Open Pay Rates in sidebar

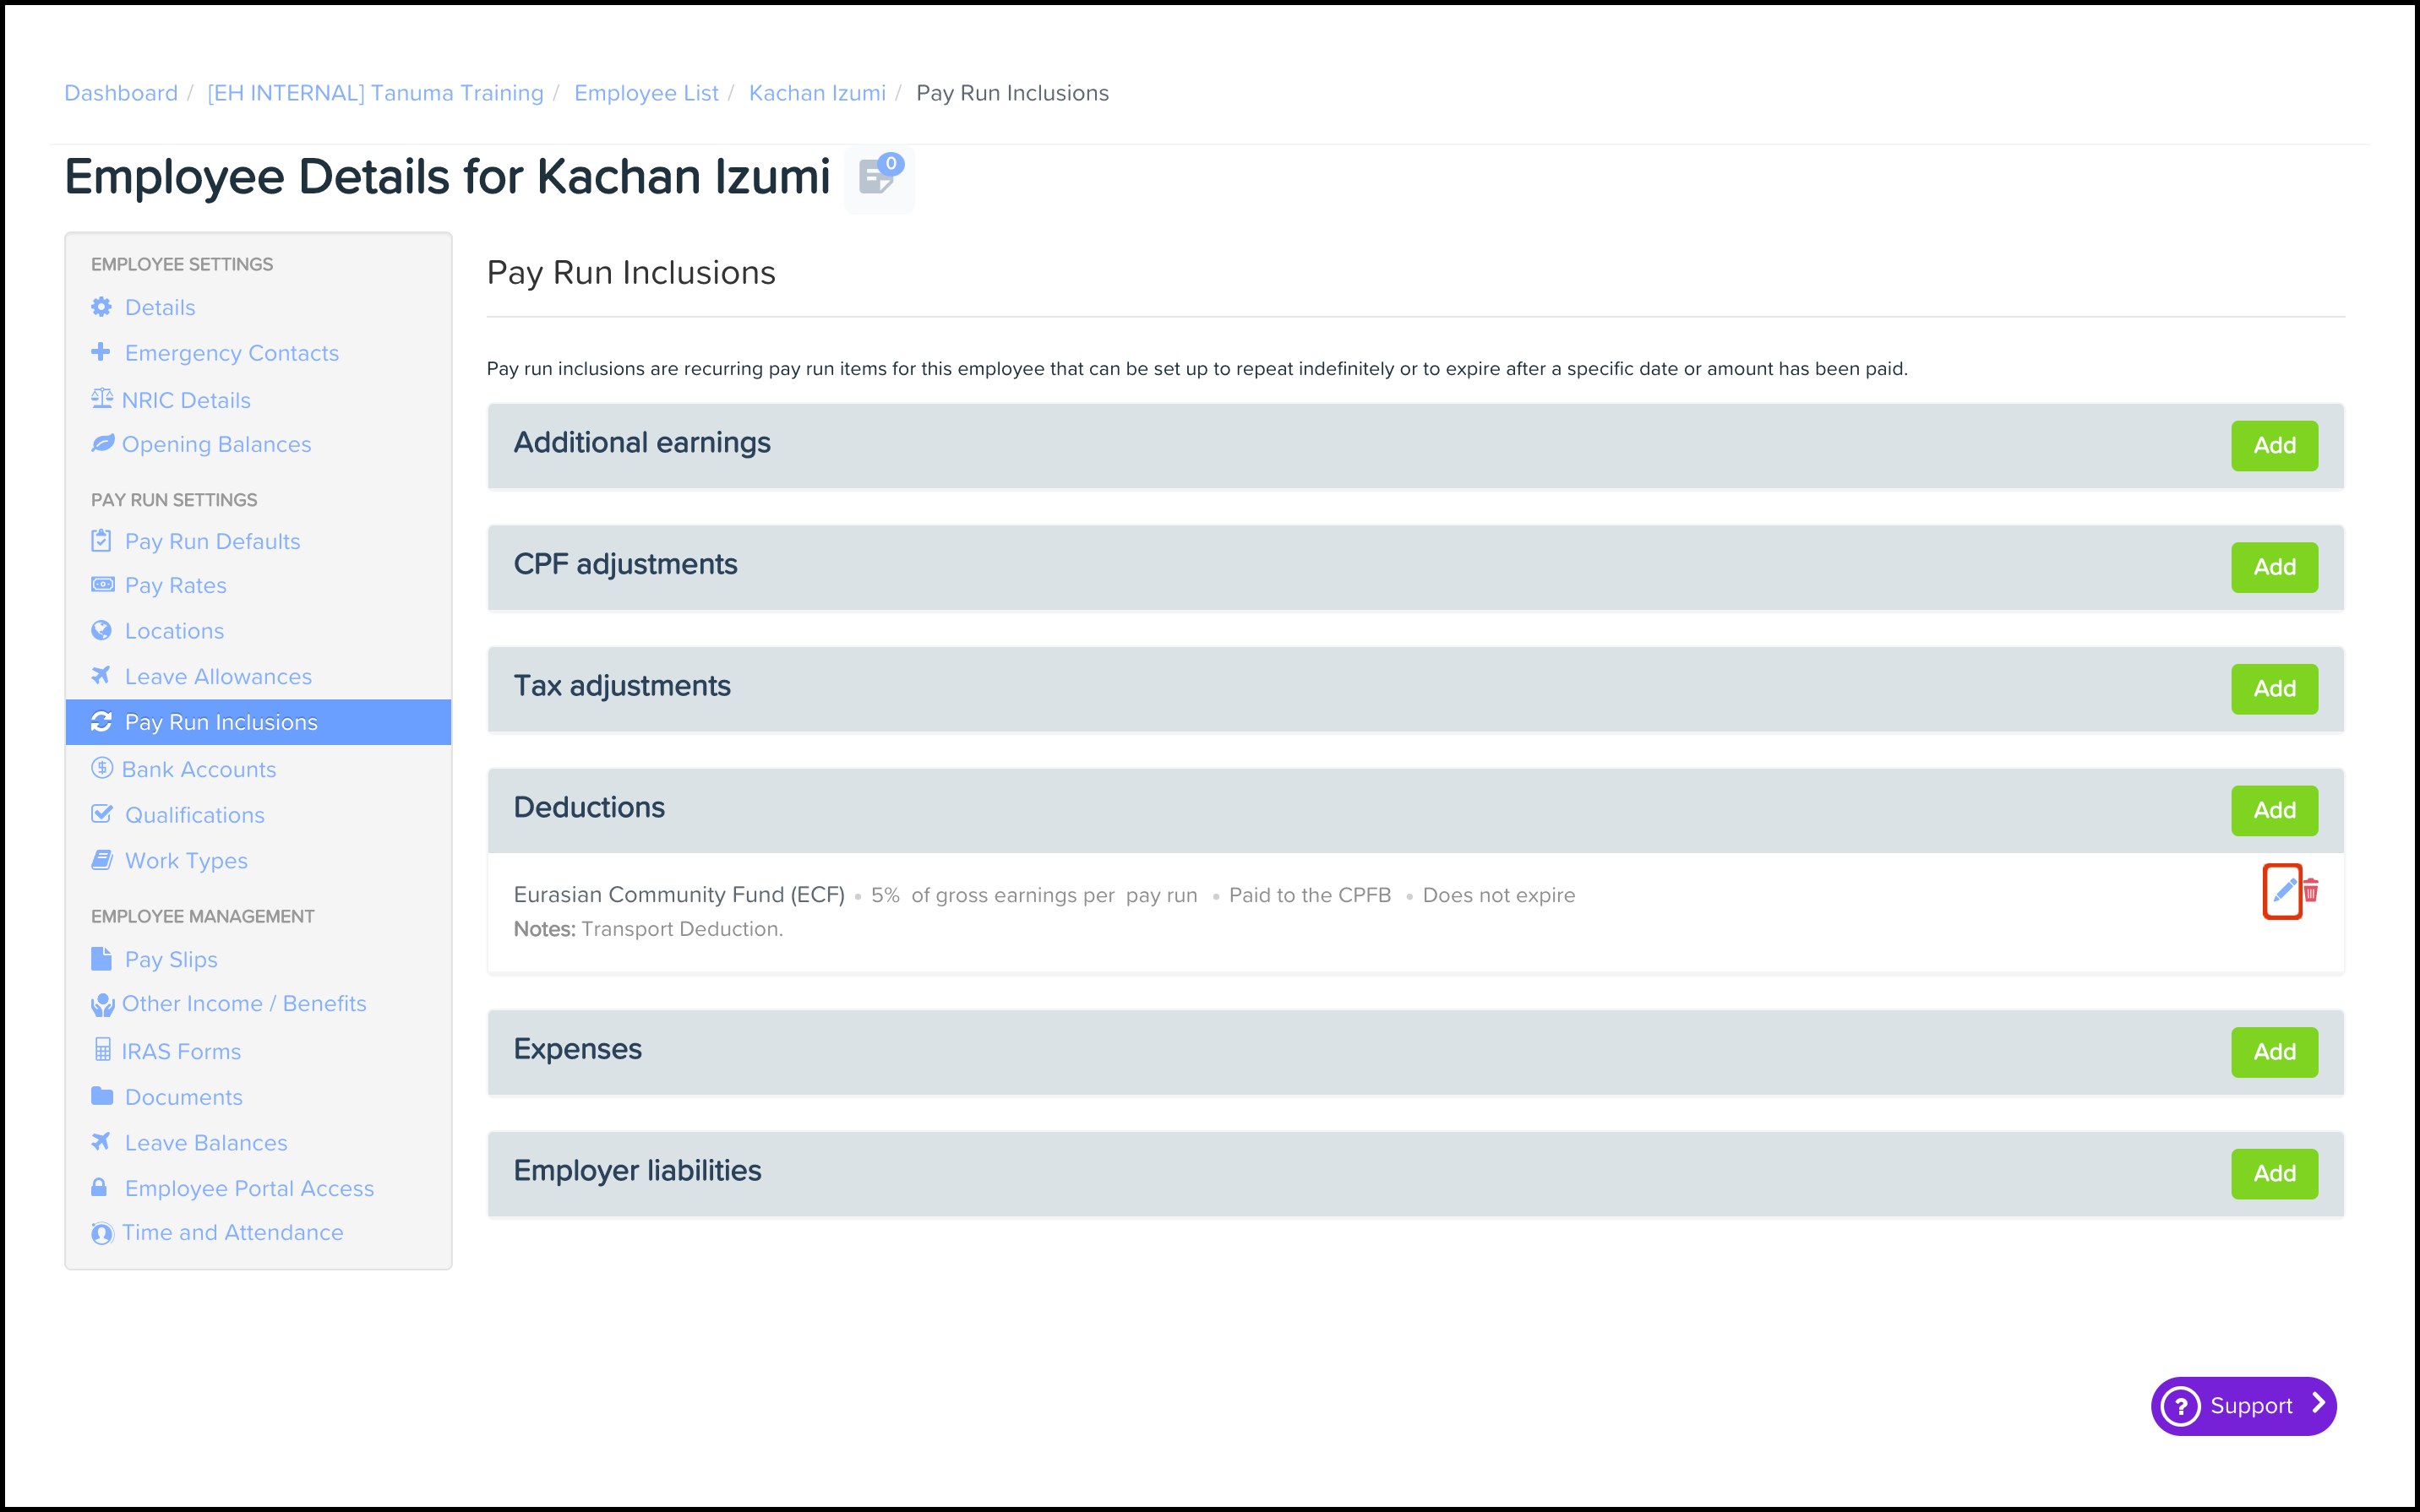[x=175, y=585]
